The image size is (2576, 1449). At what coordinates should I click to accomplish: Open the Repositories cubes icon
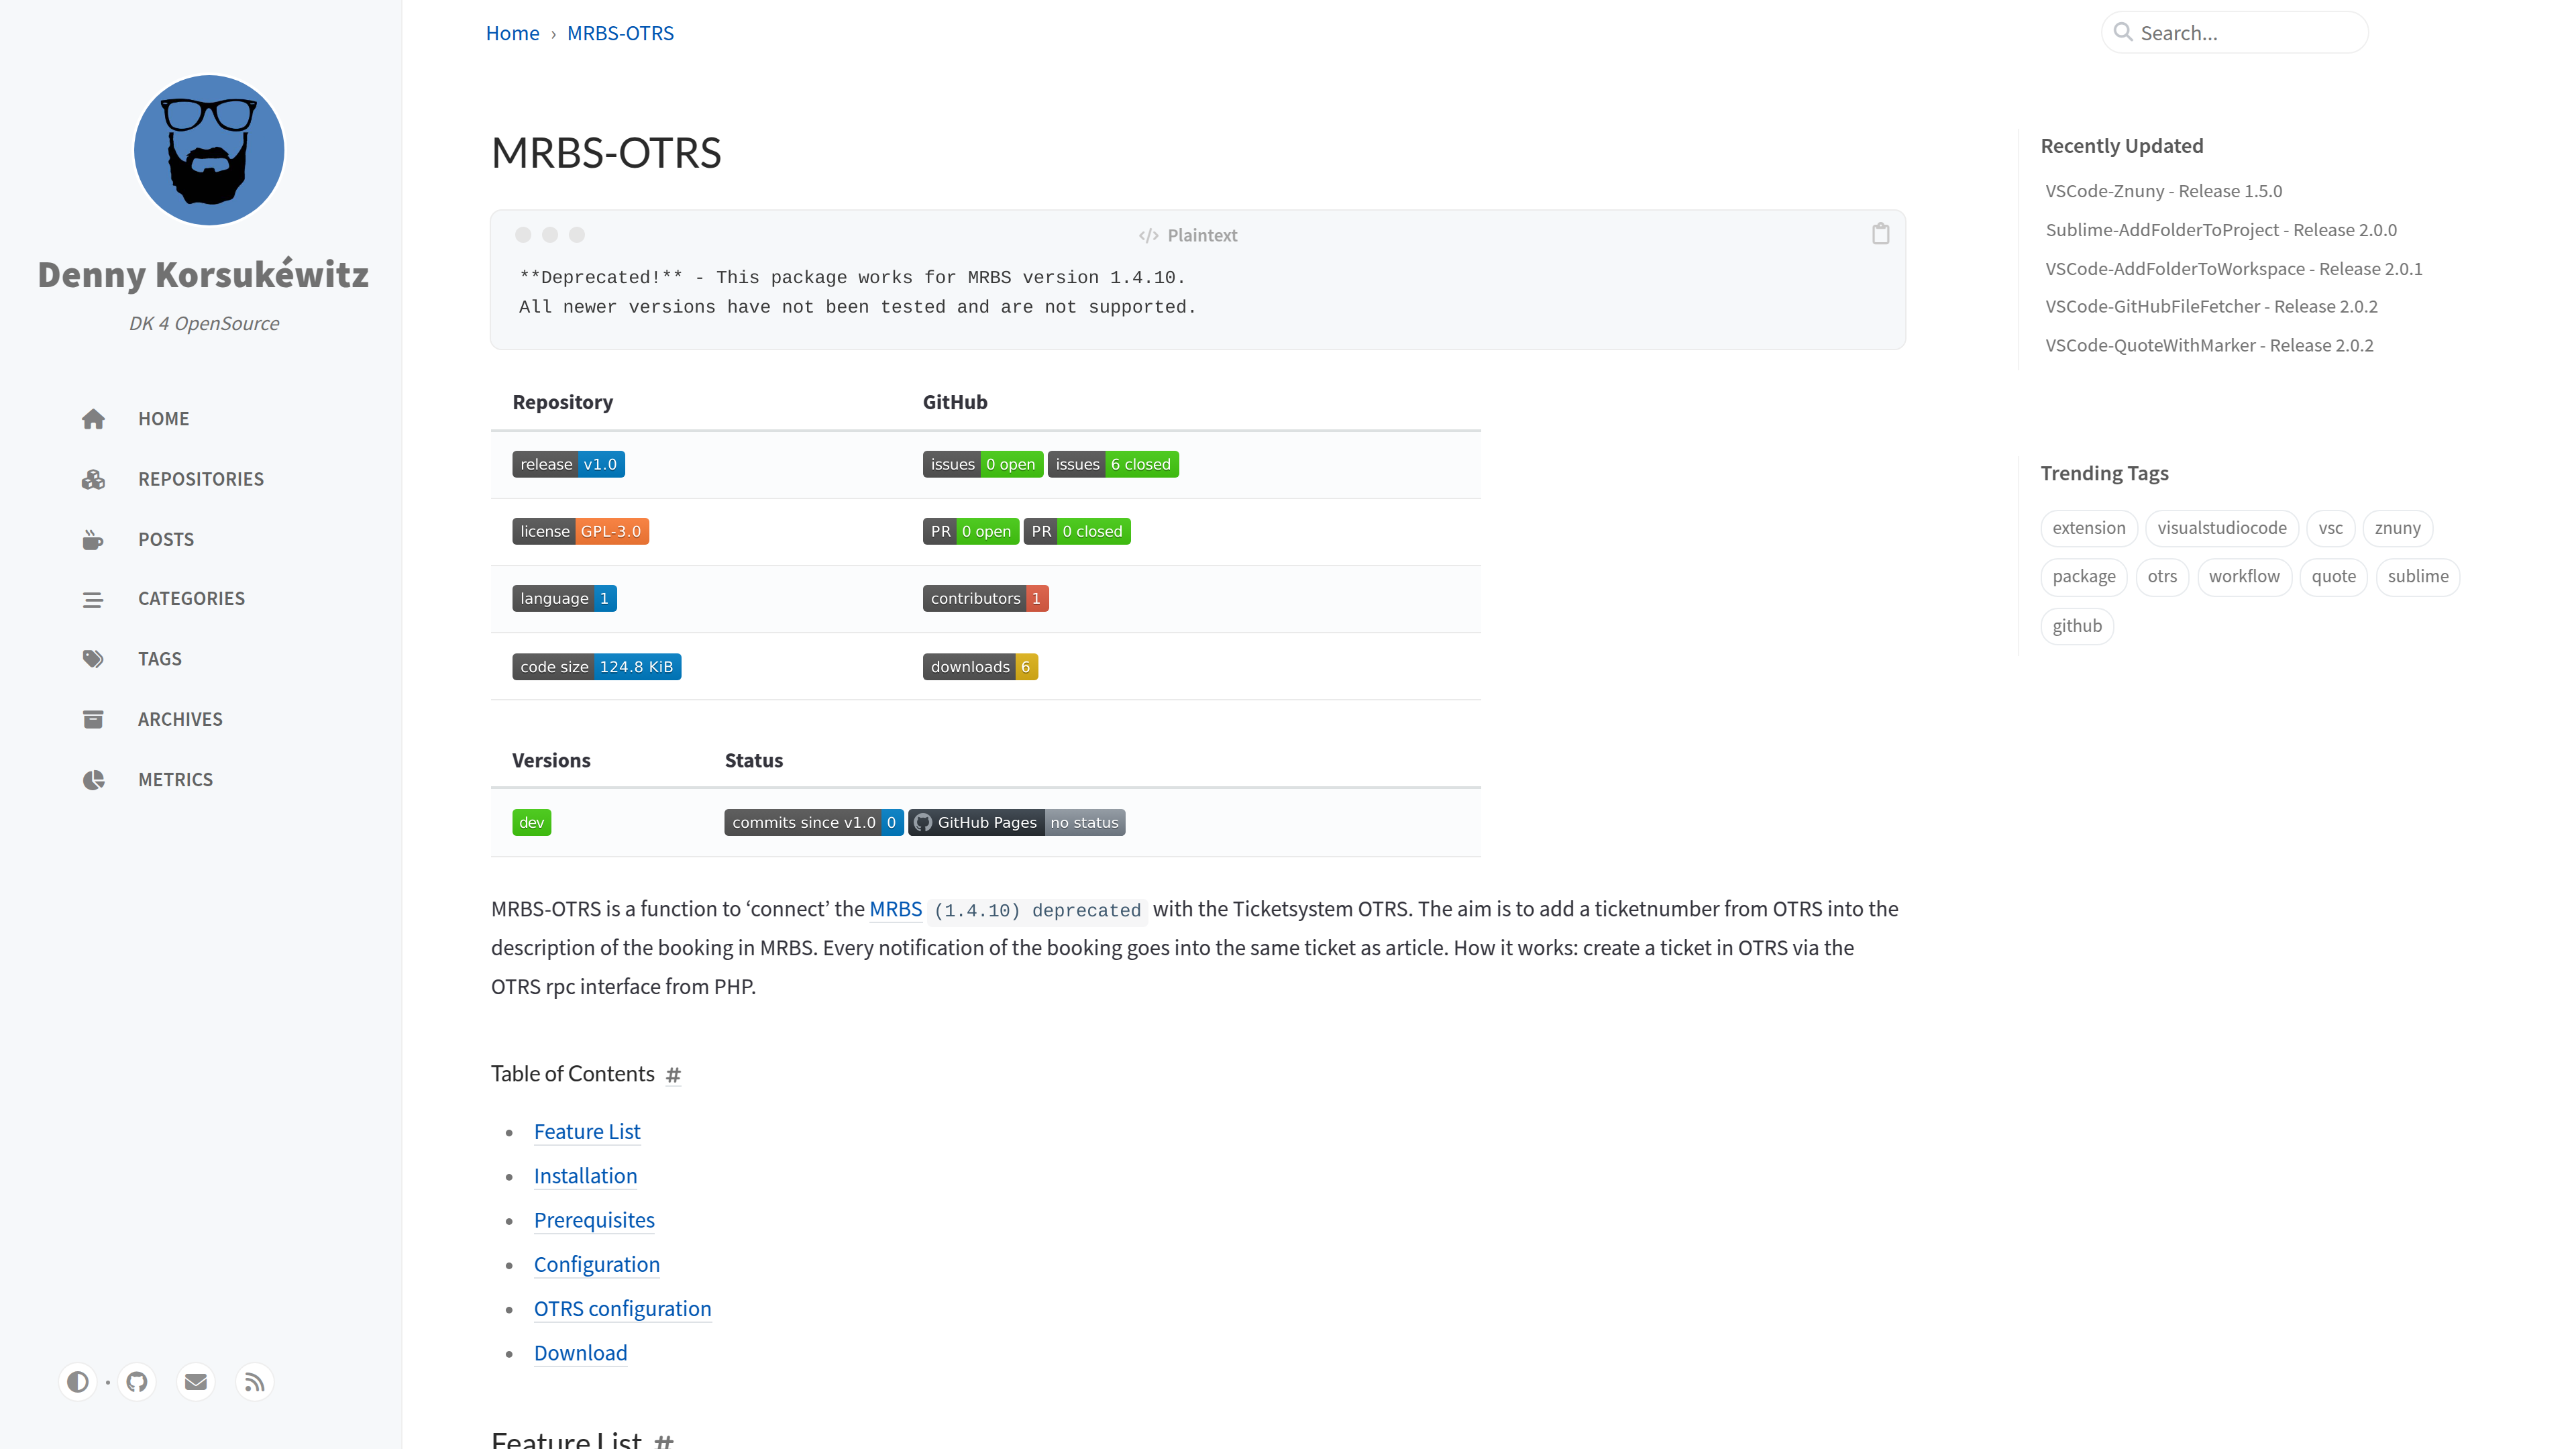[93, 479]
